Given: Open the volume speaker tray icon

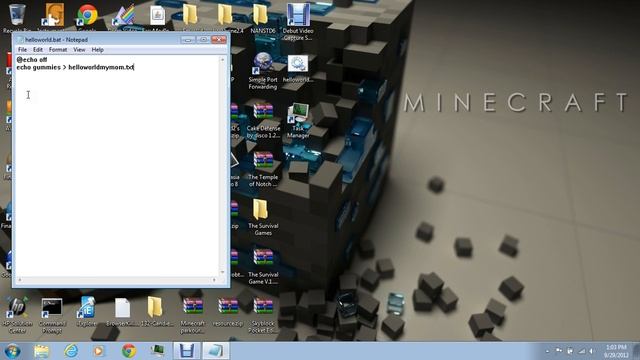Looking at the screenshot, I should [591, 351].
